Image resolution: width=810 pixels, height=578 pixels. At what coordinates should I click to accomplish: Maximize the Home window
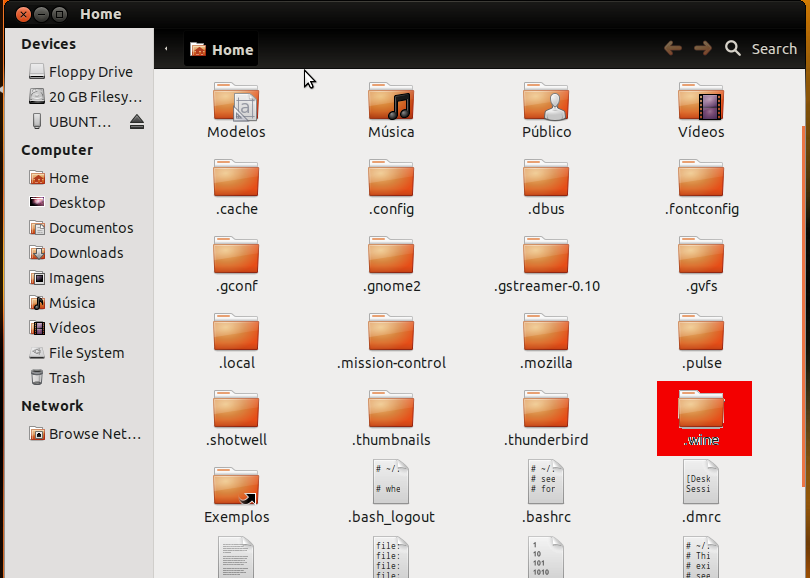pyautogui.click(x=59, y=14)
